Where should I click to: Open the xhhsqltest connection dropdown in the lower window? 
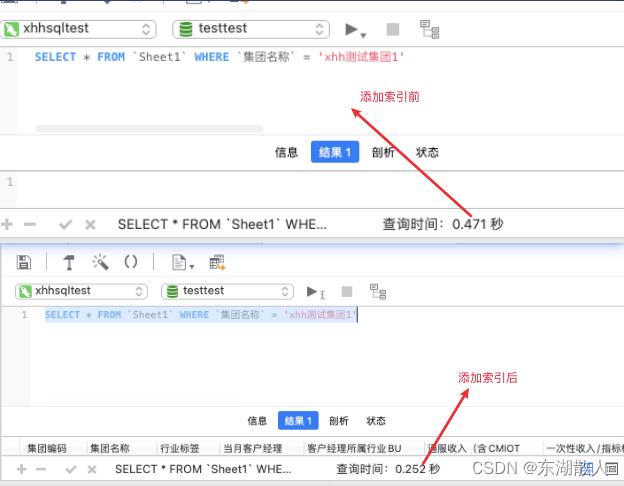[x=81, y=291]
